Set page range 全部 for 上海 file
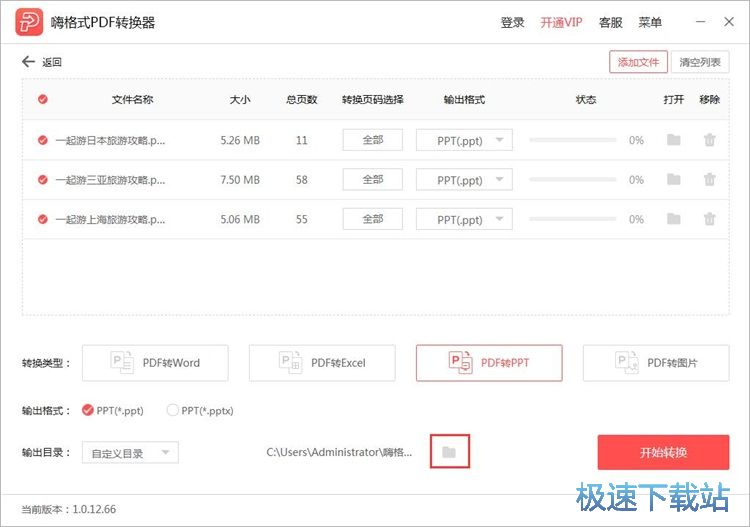This screenshot has width=750, height=527. tap(373, 219)
